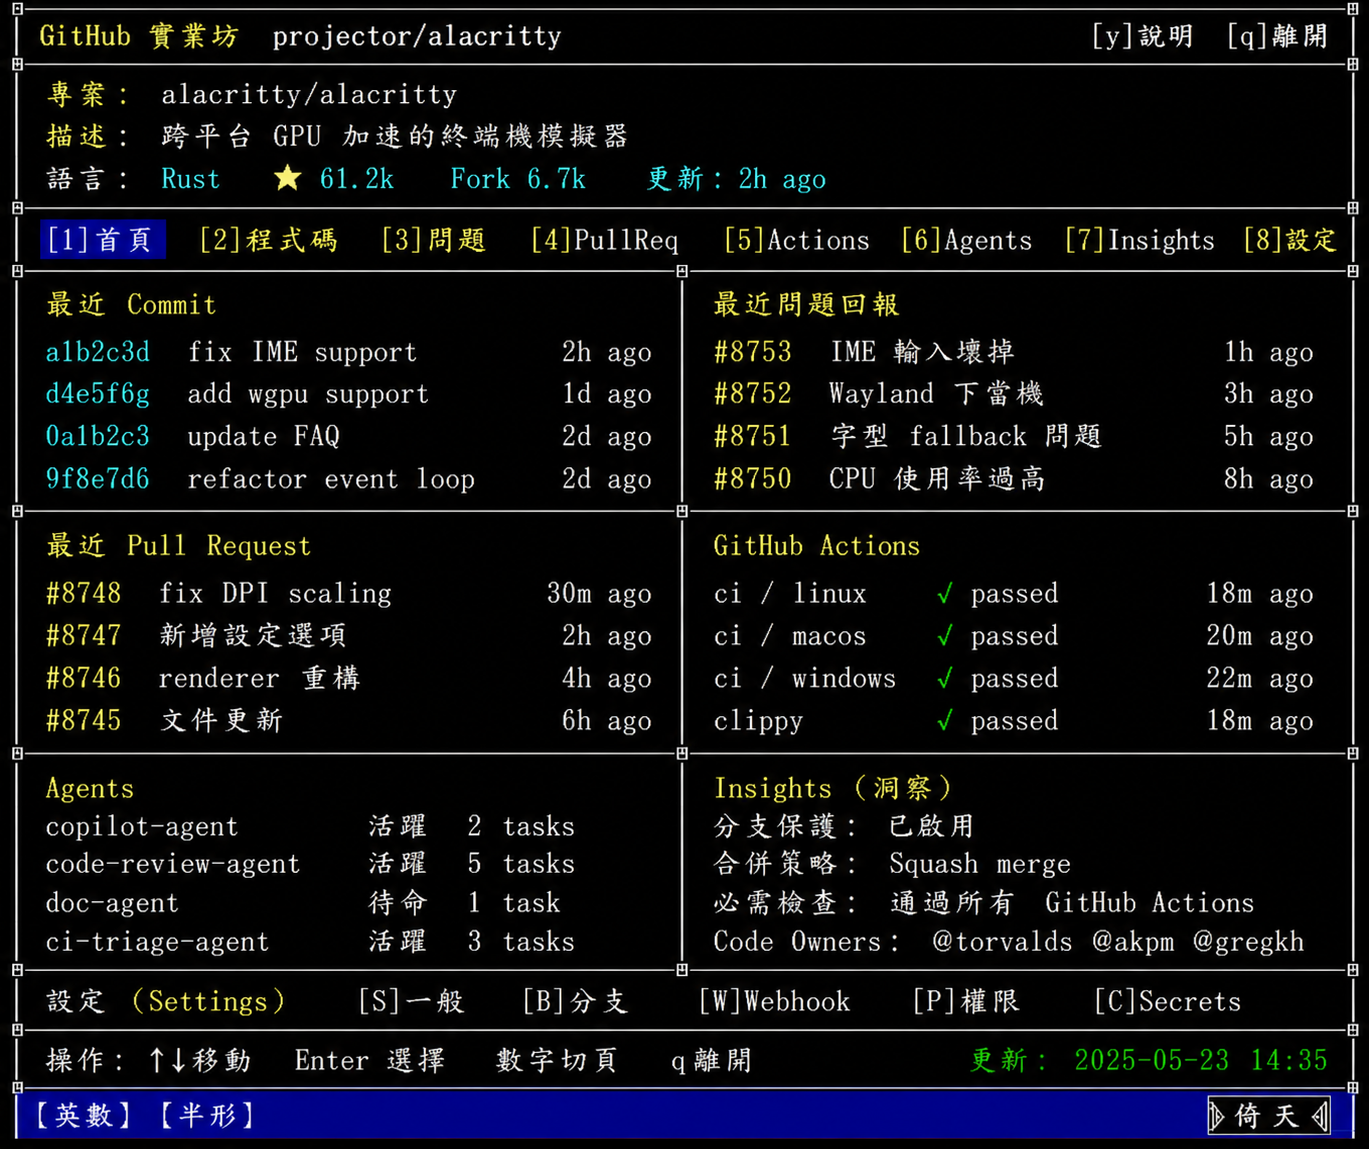Click the 倚天 input method indicator
The image size is (1369, 1149).
pyautogui.click(x=1269, y=1115)
